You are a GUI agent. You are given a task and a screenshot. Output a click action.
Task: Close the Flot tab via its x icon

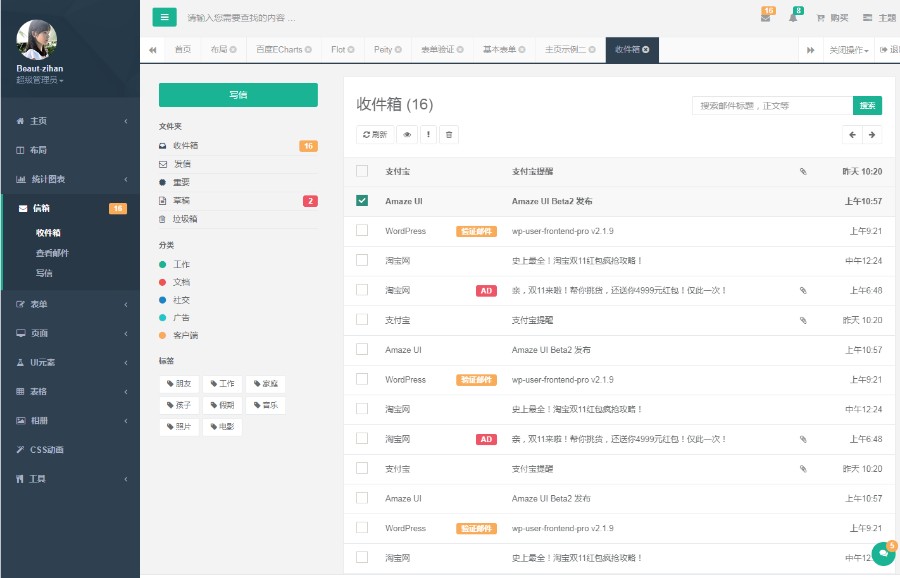point(351,50)
